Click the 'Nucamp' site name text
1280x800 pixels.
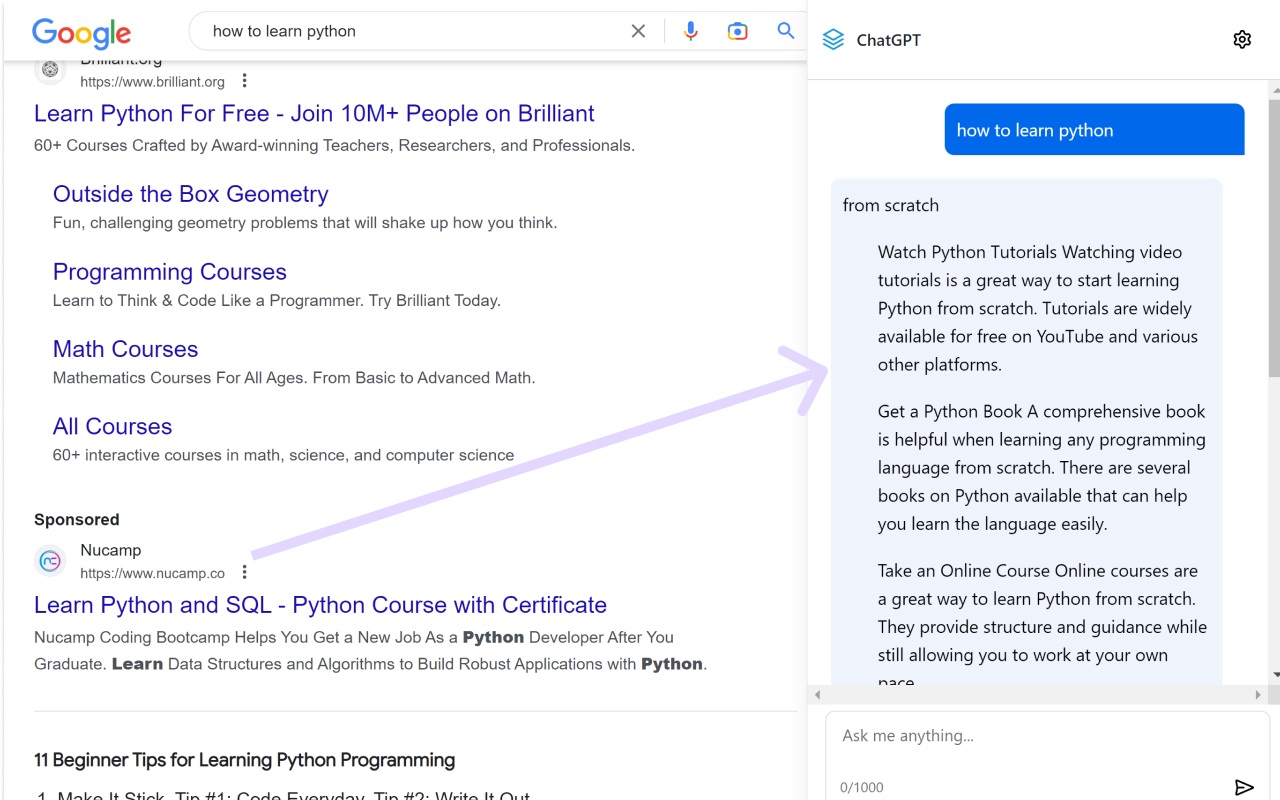pyautogui.click(x=110, y=550)
